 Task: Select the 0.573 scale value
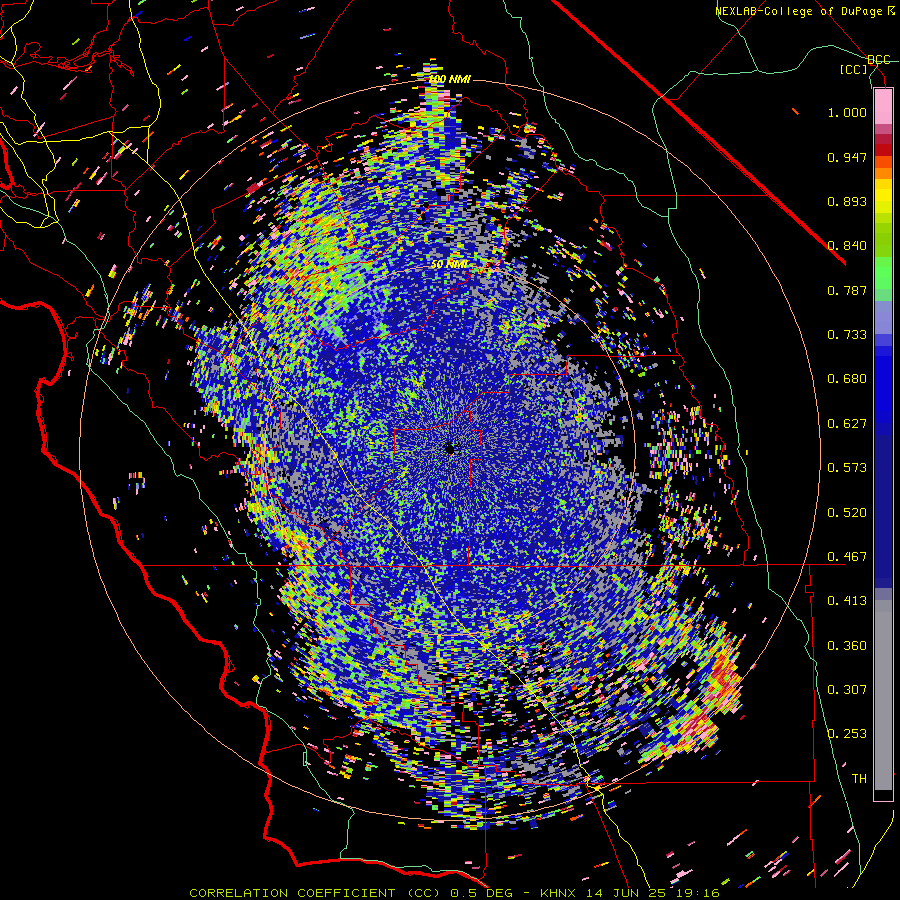coord(847,468)
